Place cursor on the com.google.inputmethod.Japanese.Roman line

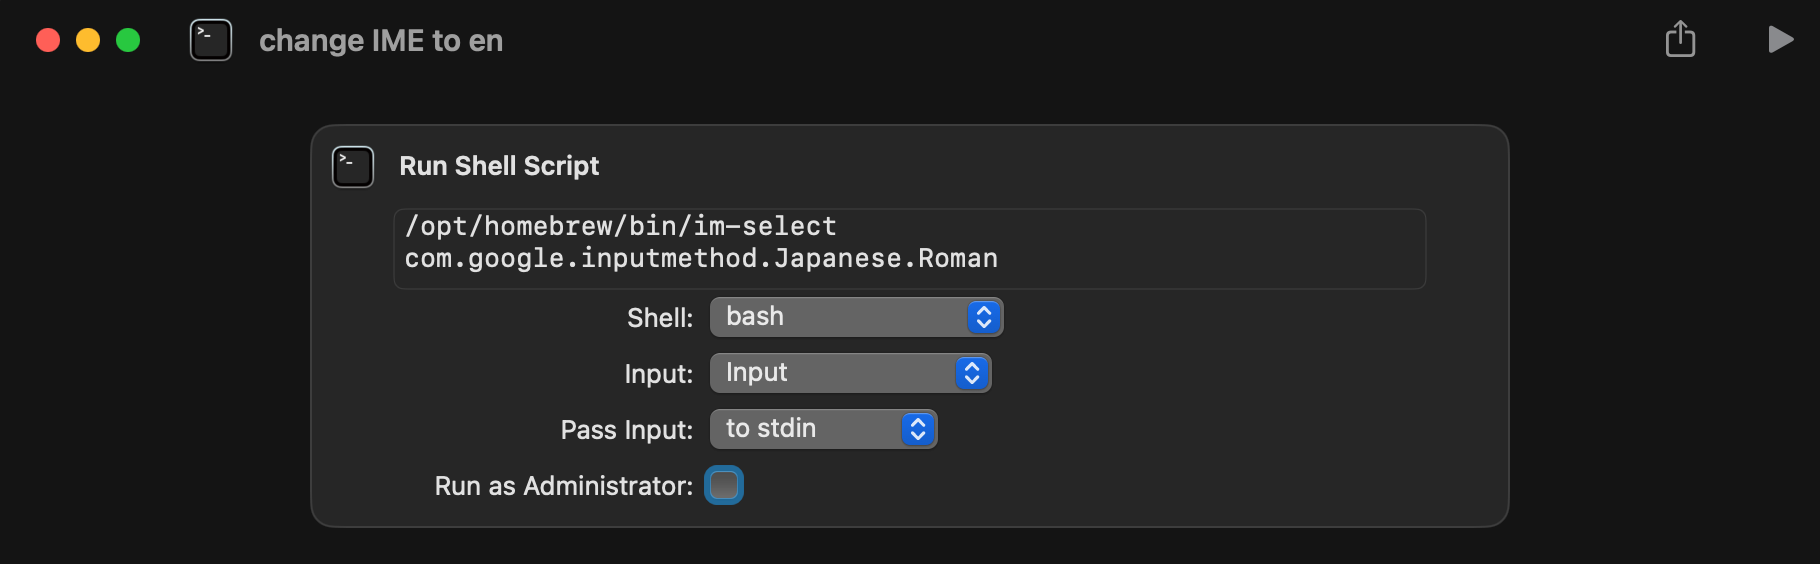pos(701,259)
